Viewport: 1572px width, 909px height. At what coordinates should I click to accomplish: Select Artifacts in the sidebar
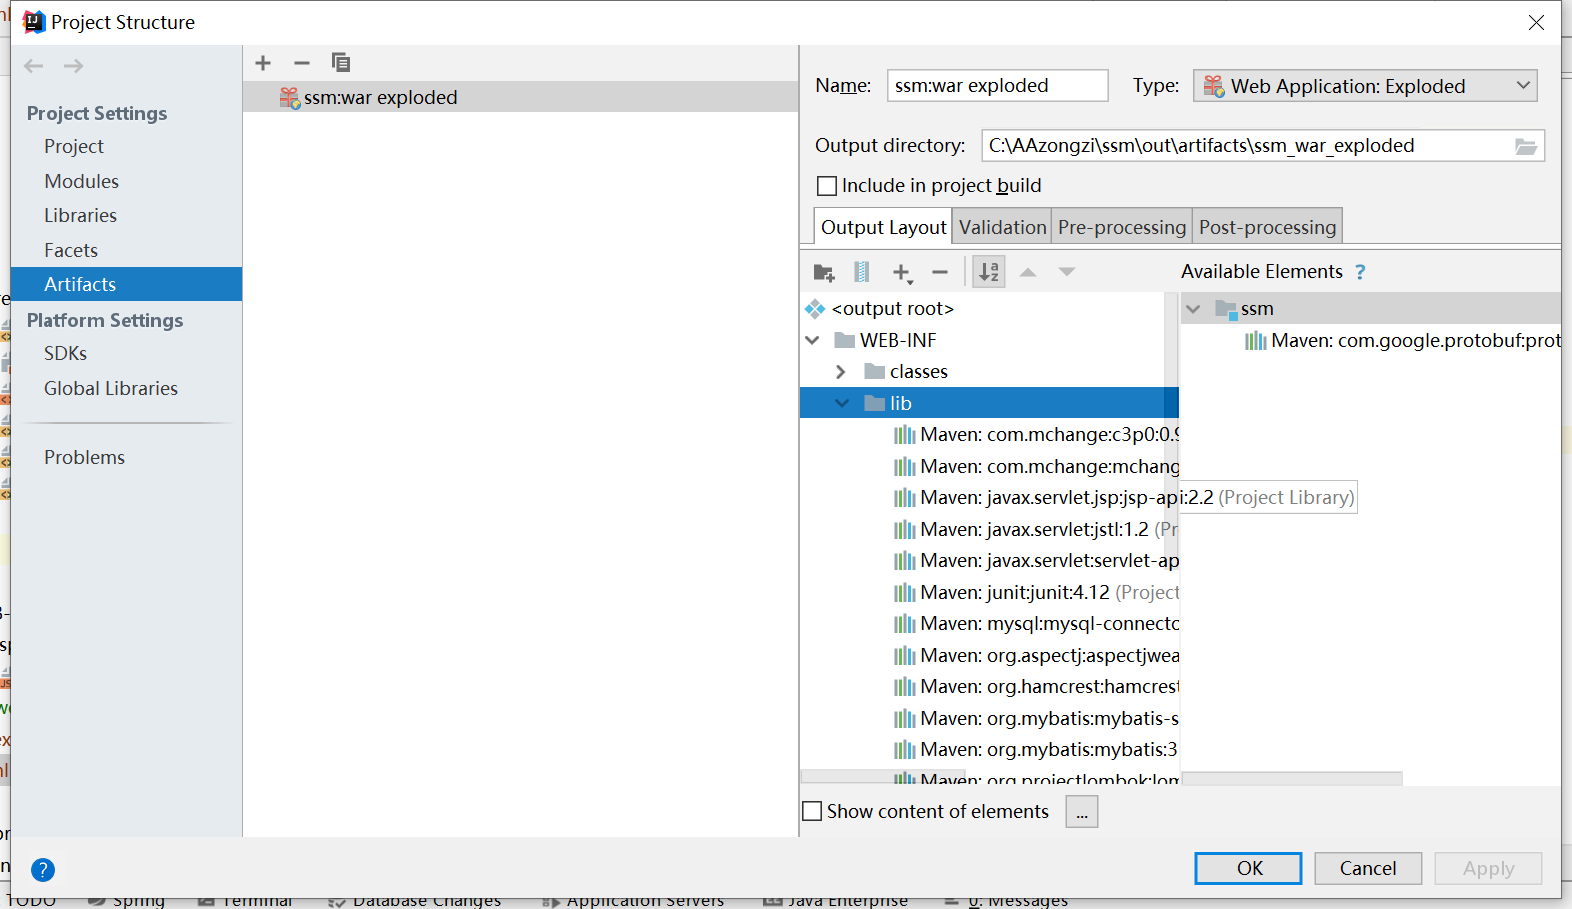126,284
